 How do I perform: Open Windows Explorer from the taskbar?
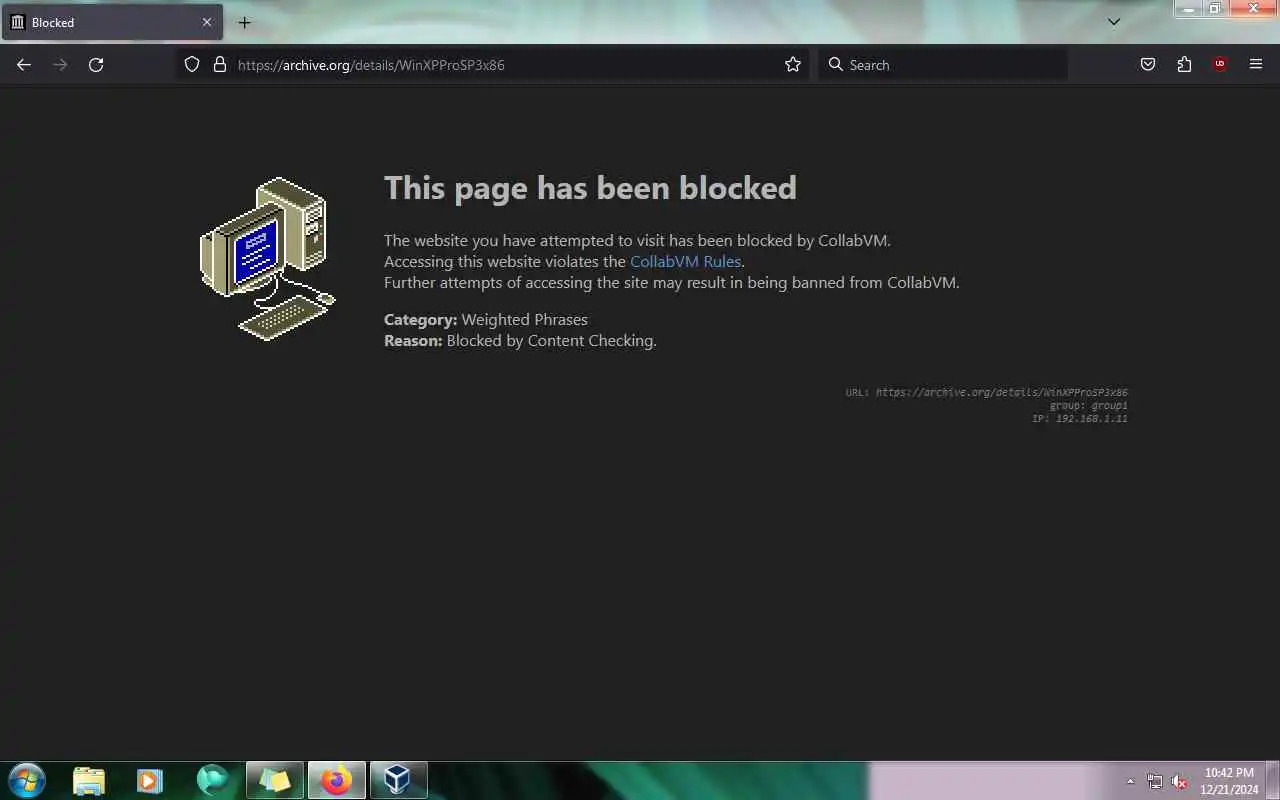[x=89, y=780]
